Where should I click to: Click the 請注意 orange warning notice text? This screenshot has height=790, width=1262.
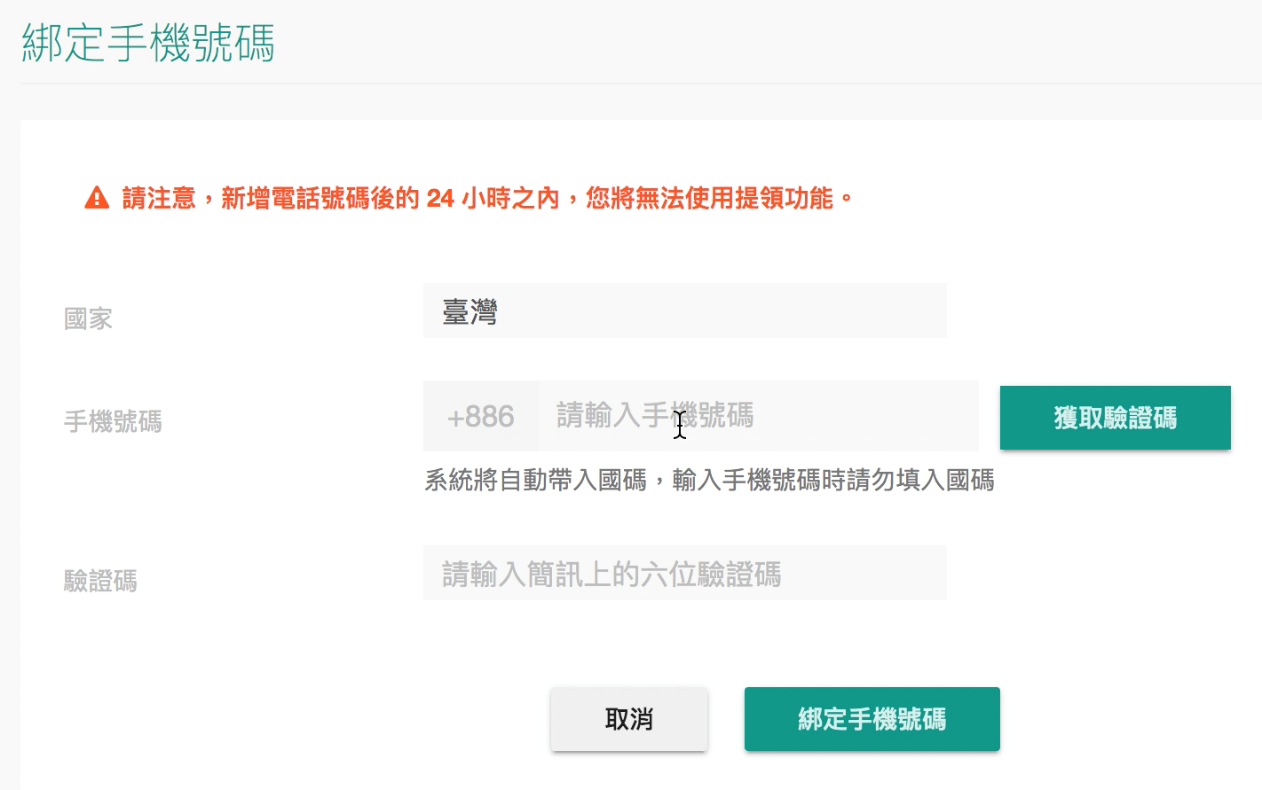coord(488,198)
